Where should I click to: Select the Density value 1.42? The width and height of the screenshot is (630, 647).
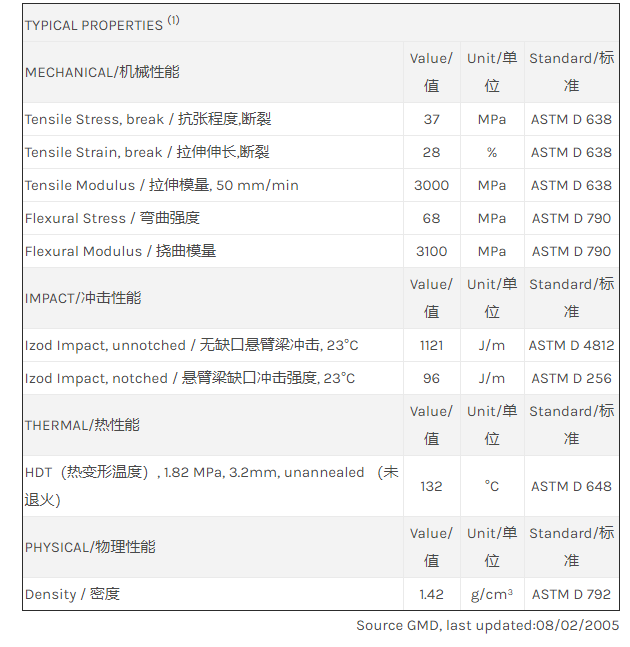[x=431, y=594]
